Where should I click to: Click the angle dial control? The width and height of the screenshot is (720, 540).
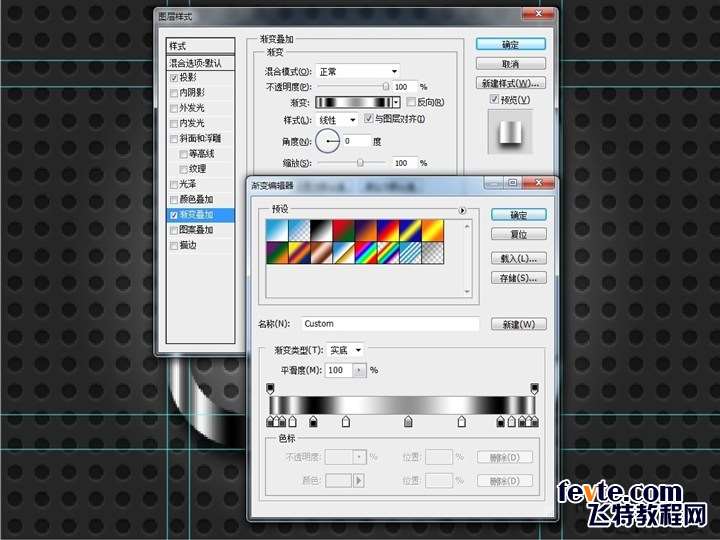tap(328, 141)
